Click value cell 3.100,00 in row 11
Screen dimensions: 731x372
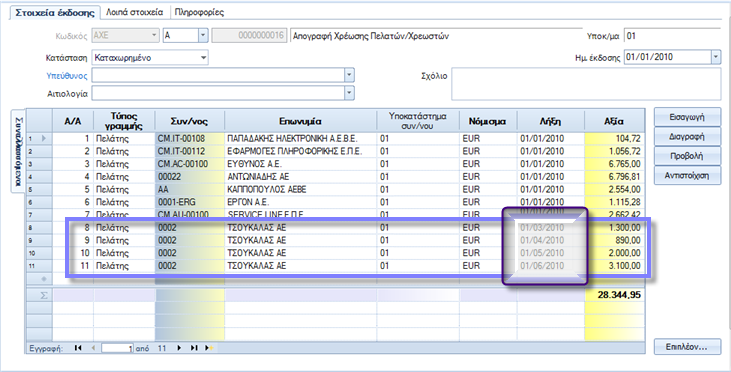tap(614, 266)
